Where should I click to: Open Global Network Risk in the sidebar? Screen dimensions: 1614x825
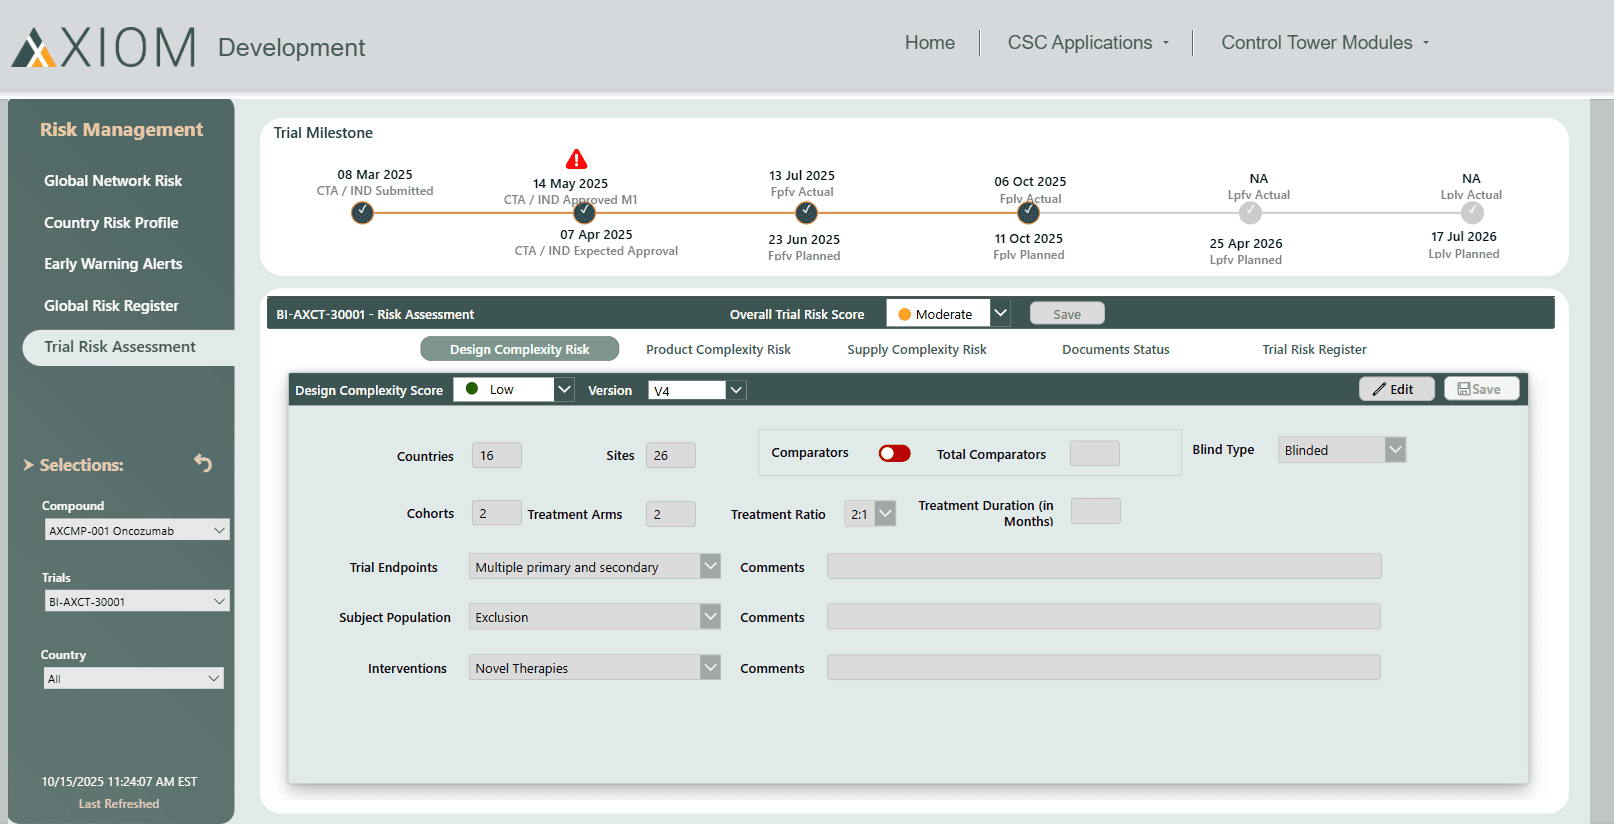[x=113, y=181]
